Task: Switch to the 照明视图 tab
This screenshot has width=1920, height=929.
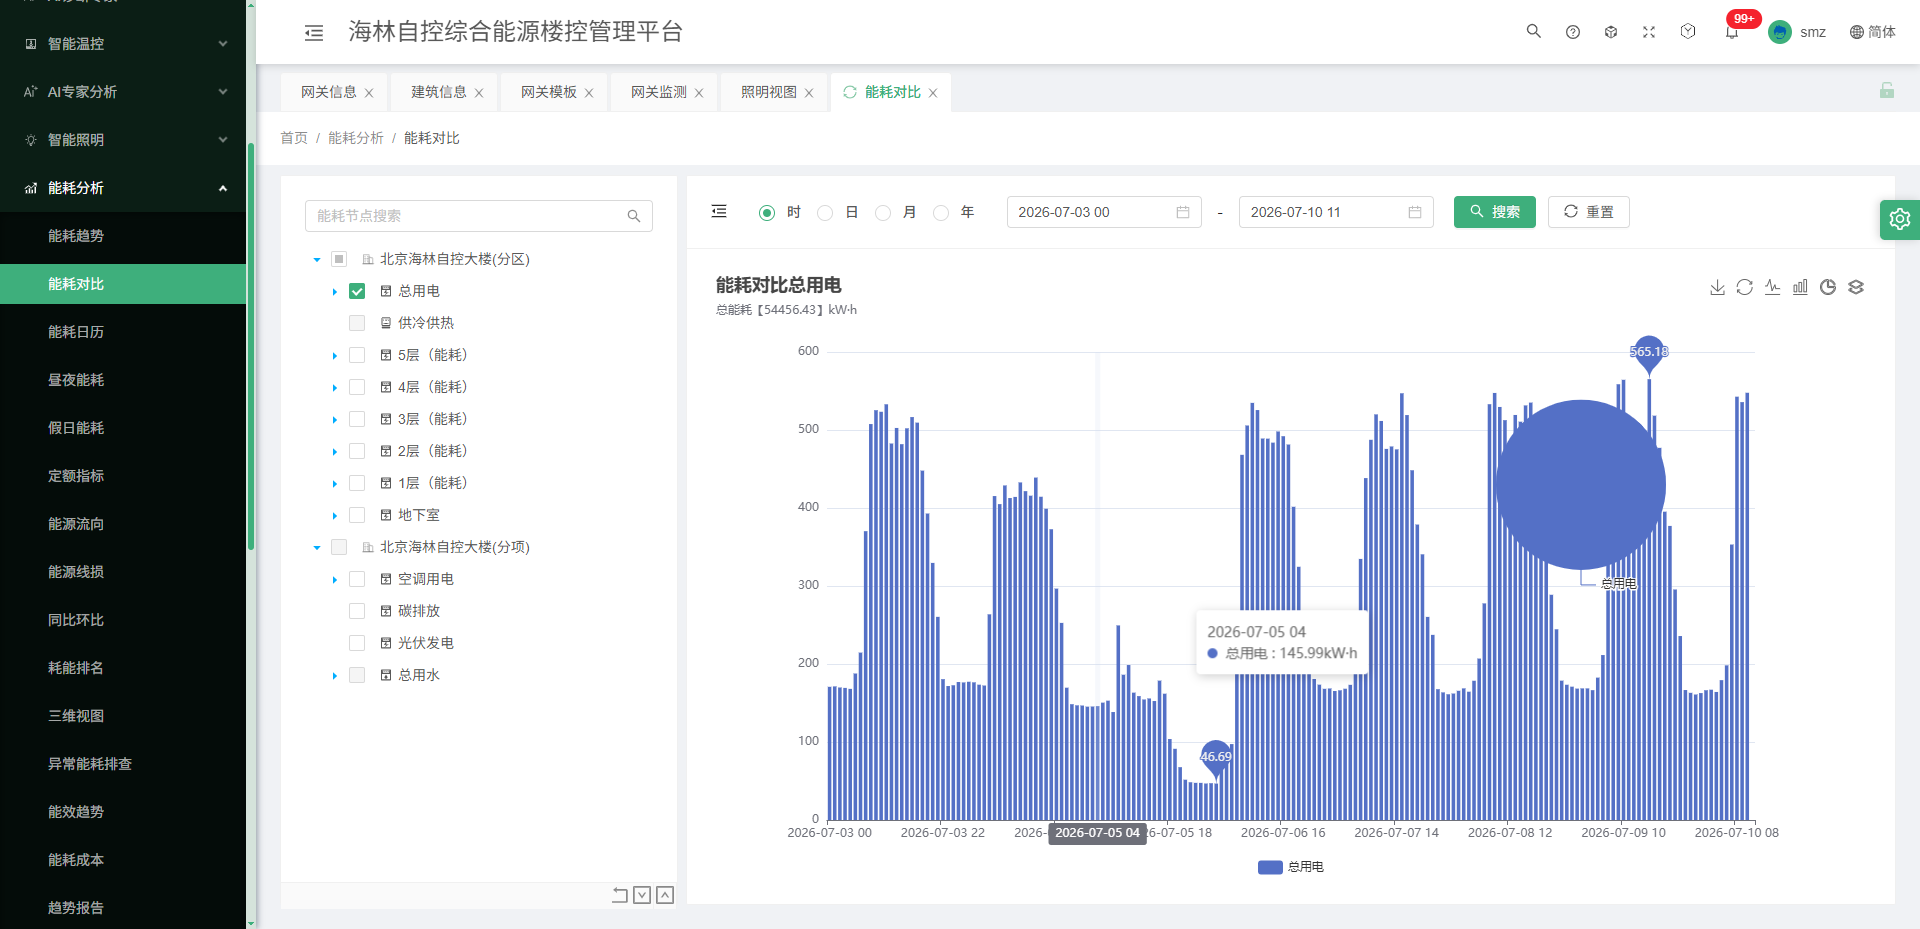Action: point(769,92)
